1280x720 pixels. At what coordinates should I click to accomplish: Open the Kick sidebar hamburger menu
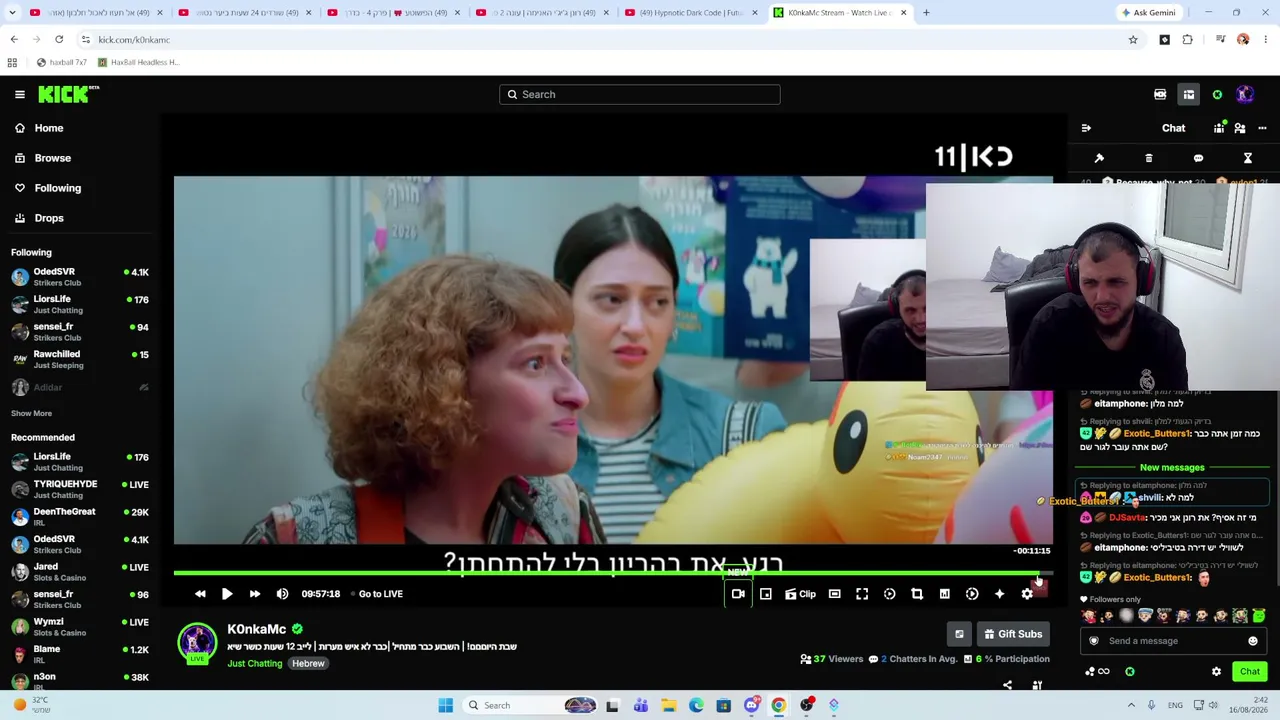pyautogui.click(x=20, y=94)
